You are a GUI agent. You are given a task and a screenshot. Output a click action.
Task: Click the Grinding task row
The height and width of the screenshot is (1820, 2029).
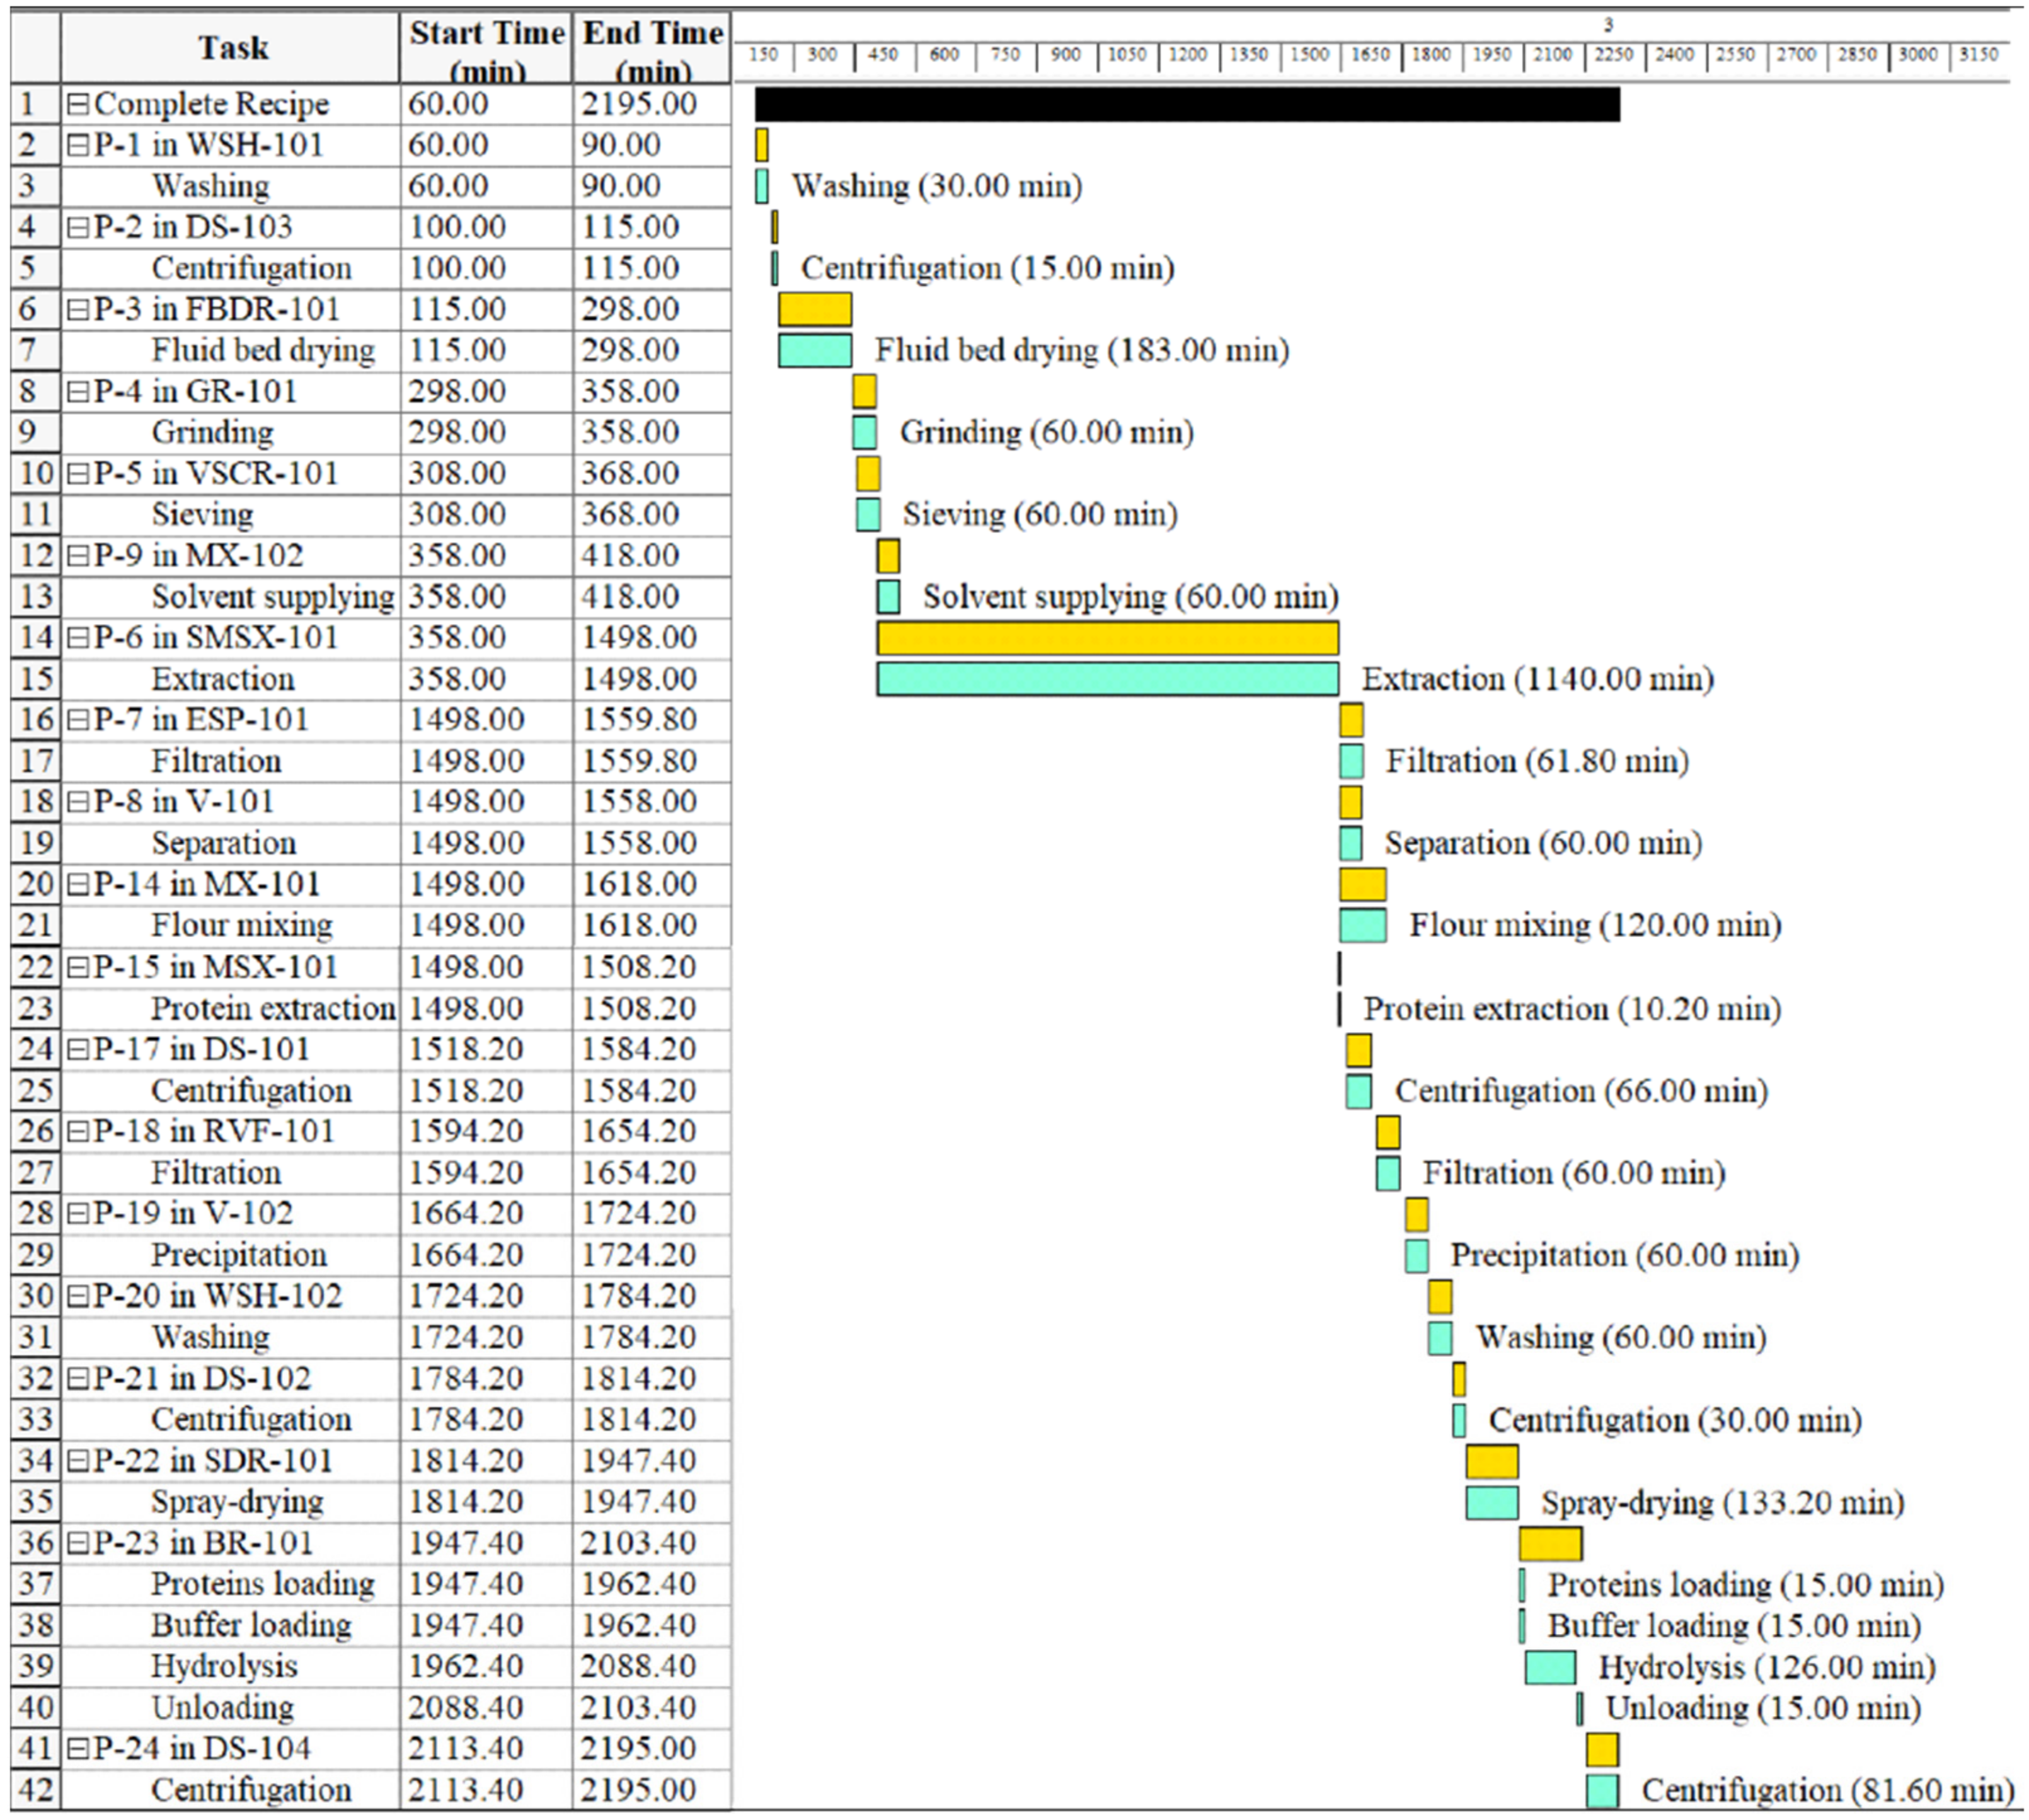[212, 433]
